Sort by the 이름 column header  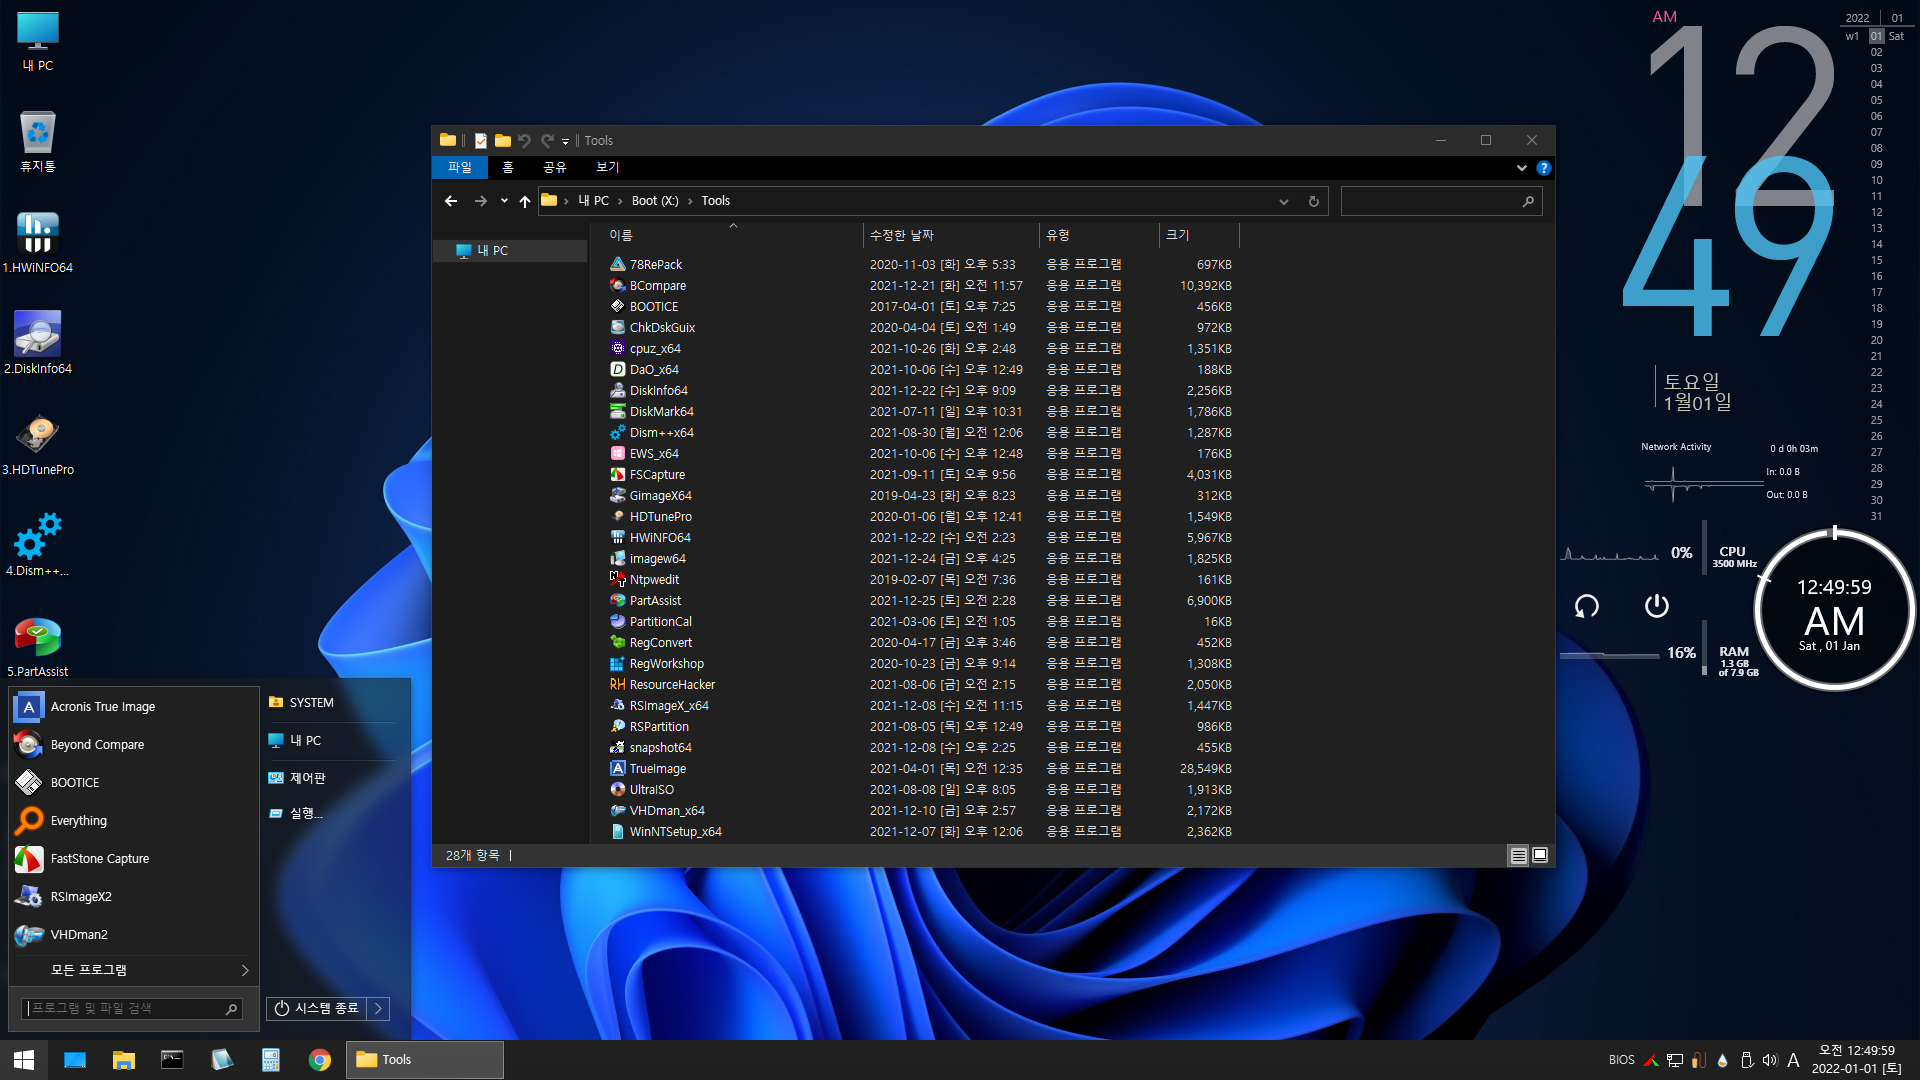pos(732,235)
